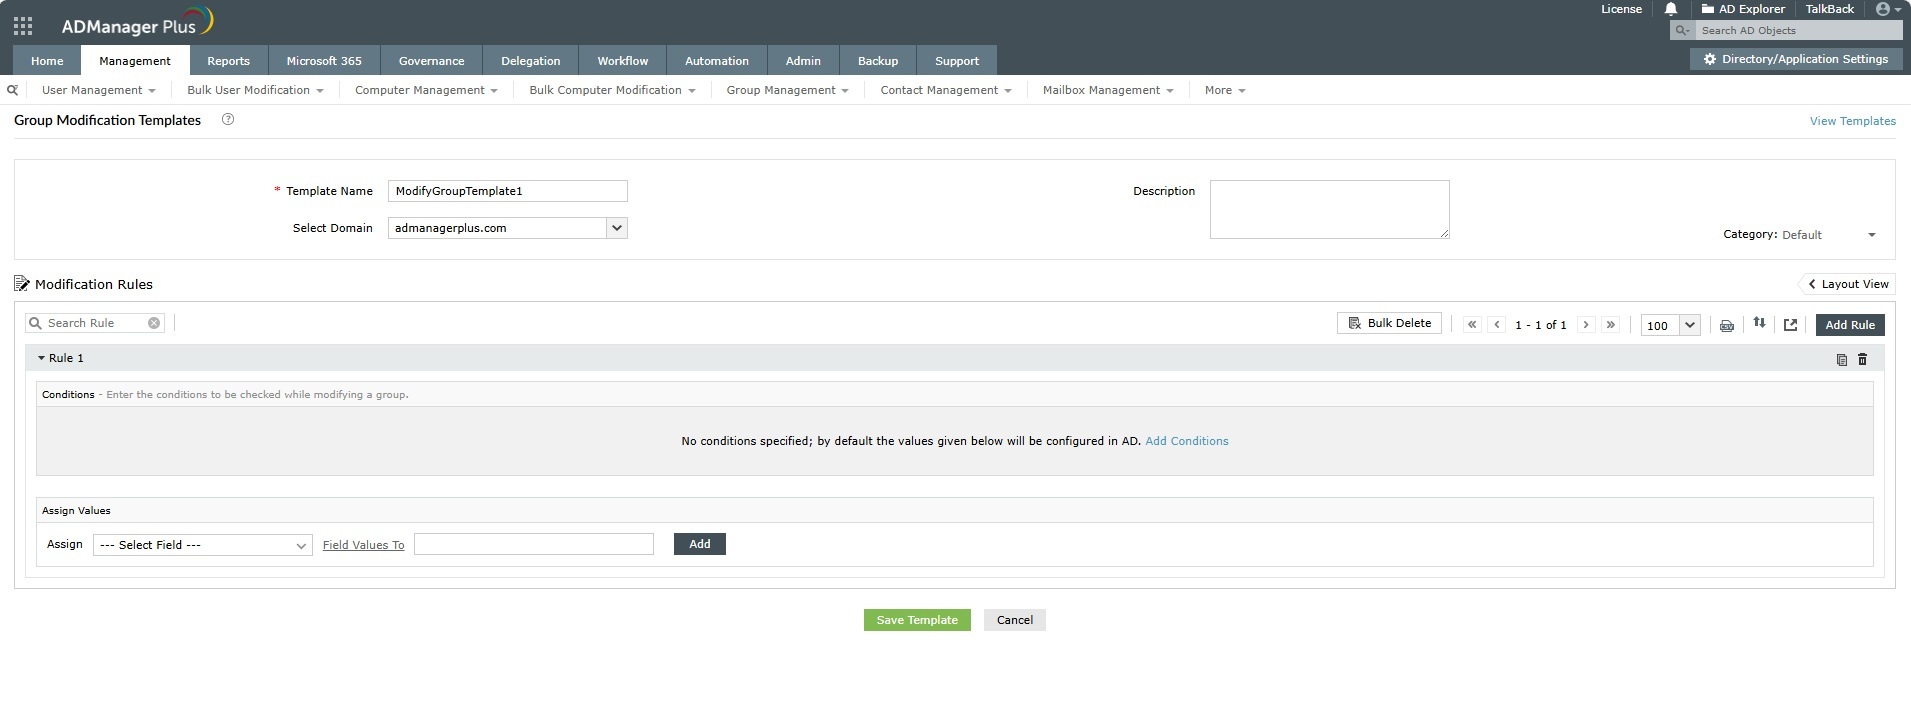Image resolution: width=1911 pixels, height=725 pixels.
Task: Click the reorder rules arrows icon
Action: [1759, 323]
